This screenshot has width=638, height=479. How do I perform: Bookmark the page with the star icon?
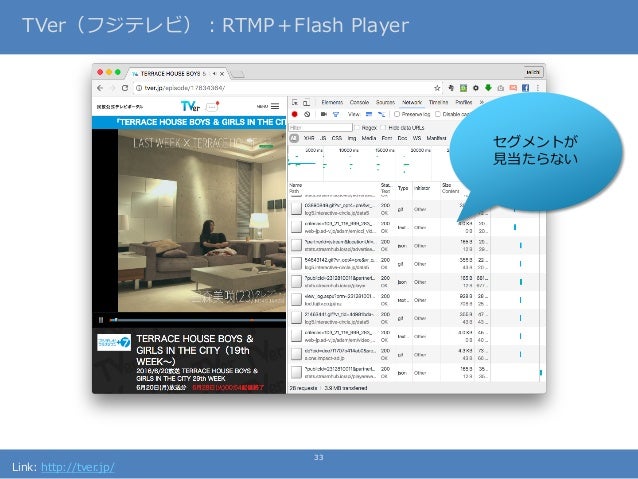[437, 88]
